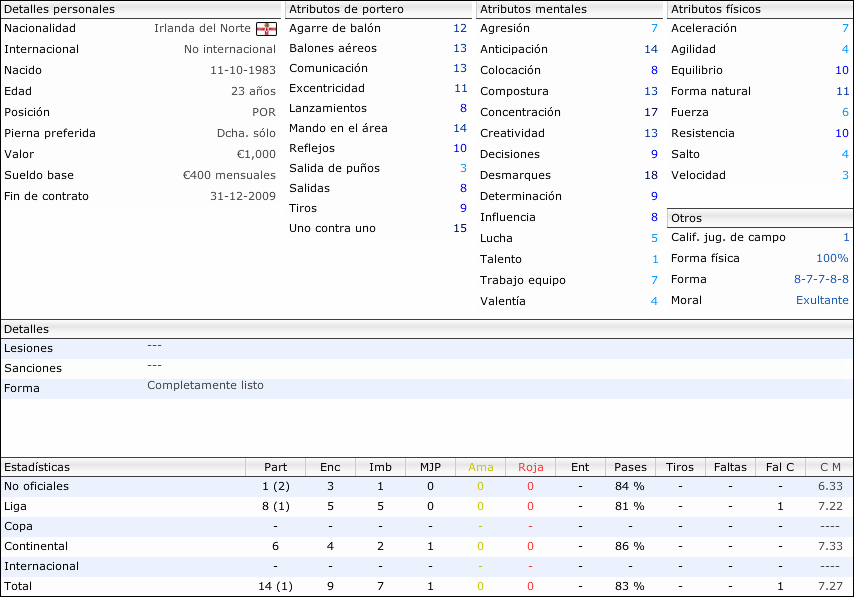The image size is (854, 597).
Task: Click the Lesiones details row
Action: click(427, 349)
